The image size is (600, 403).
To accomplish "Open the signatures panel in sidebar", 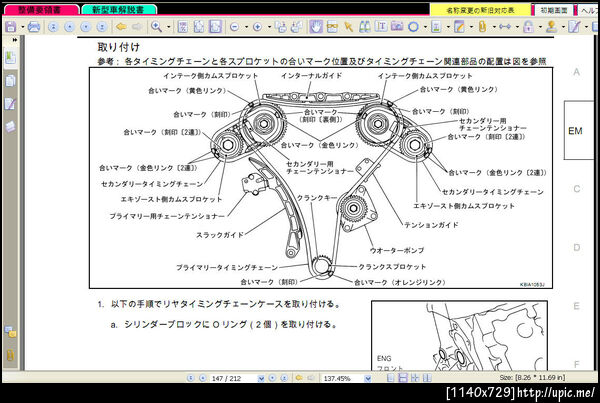I will pos(10,104).
